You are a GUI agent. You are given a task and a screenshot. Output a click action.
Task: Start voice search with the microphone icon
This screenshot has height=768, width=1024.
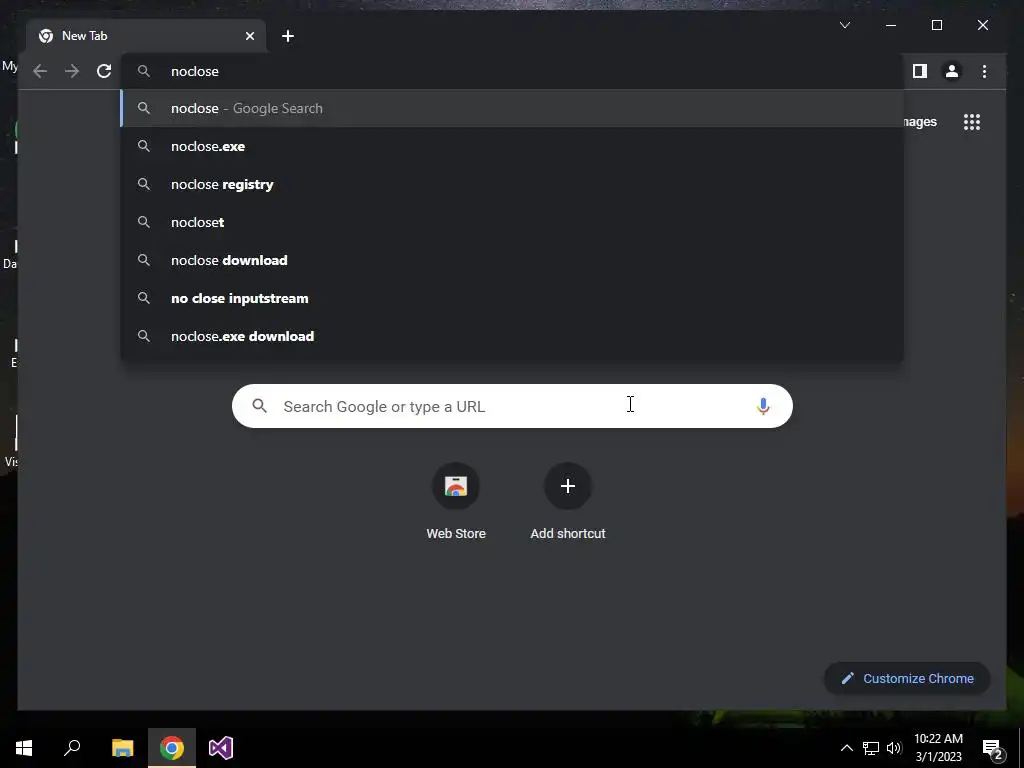coord(763,406)
